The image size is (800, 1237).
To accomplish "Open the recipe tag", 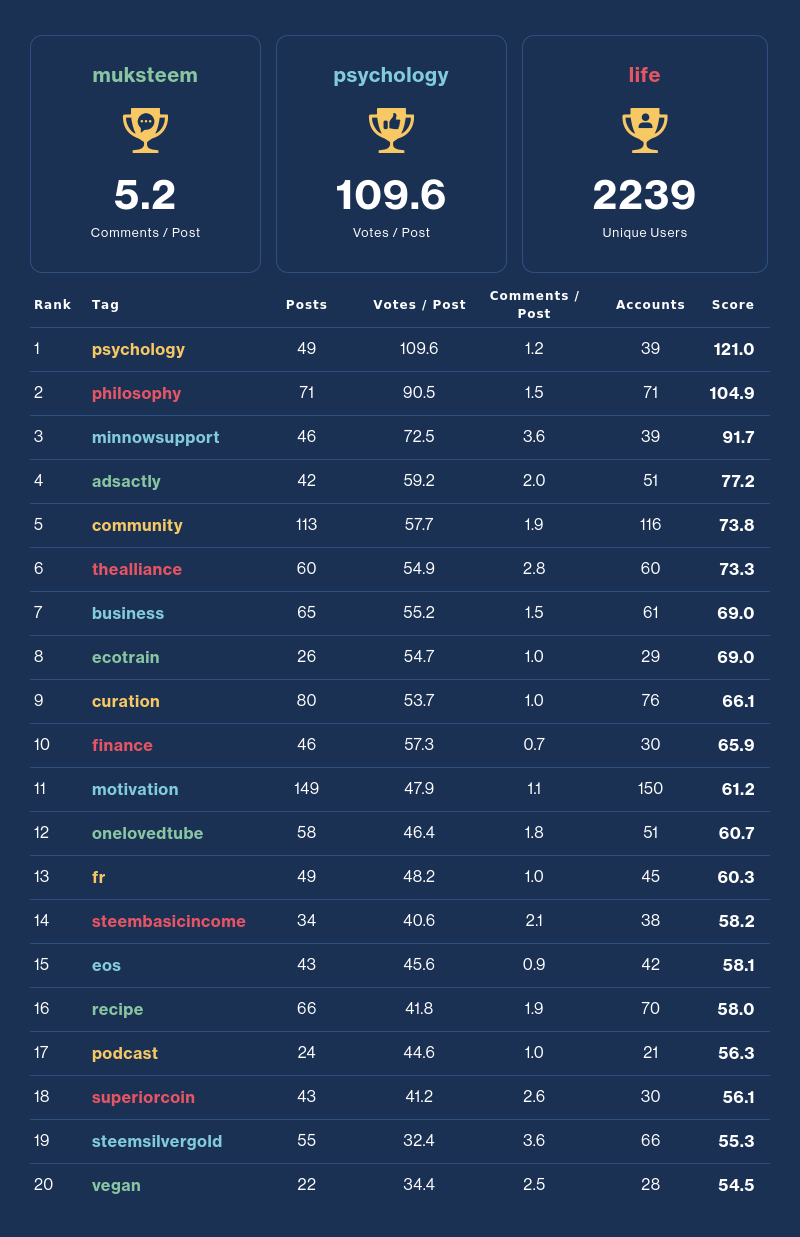I will tap(117, 1010).
